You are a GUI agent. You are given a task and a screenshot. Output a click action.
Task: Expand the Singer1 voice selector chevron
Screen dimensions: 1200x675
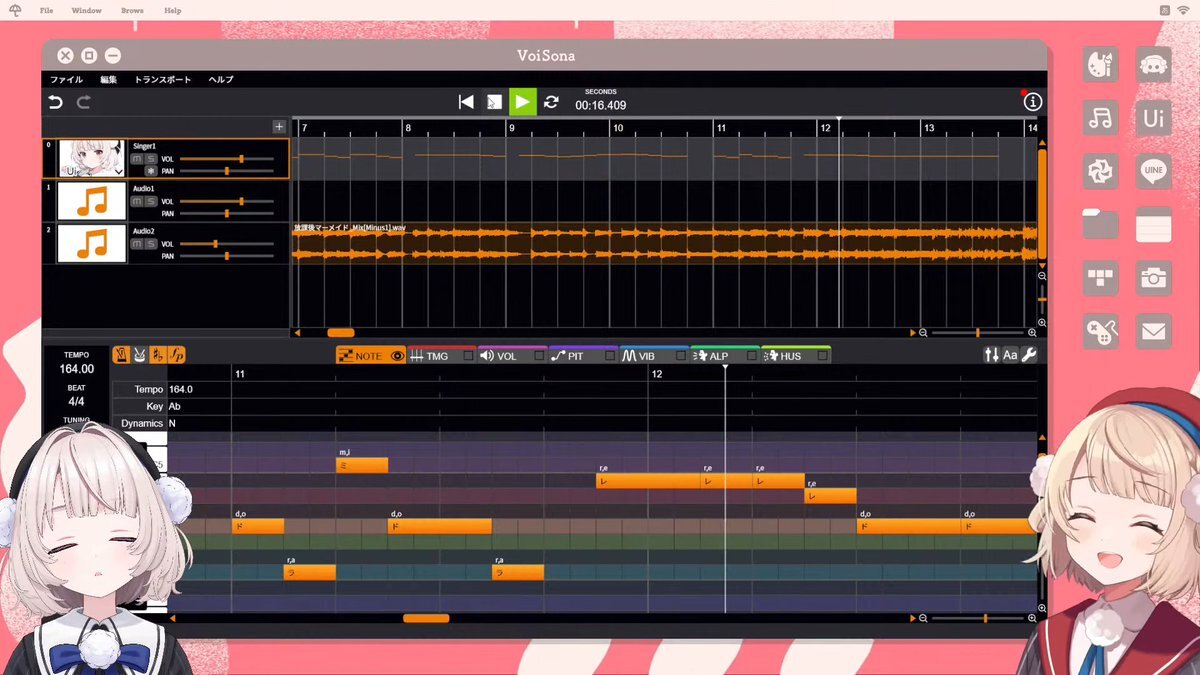(x=120, y=172)
